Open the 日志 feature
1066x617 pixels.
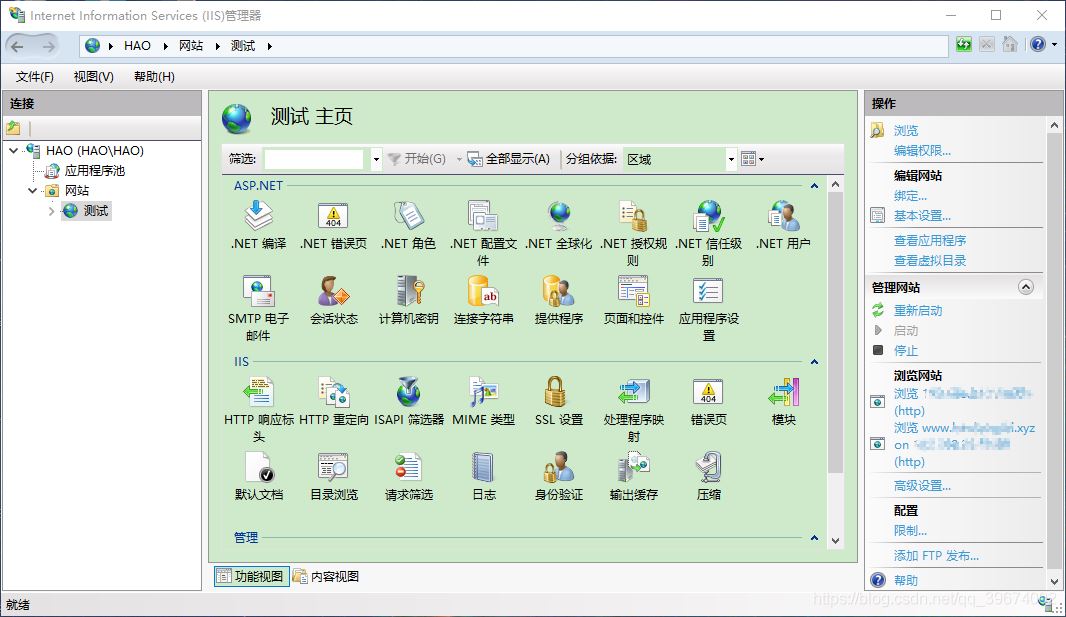point(483,476)
